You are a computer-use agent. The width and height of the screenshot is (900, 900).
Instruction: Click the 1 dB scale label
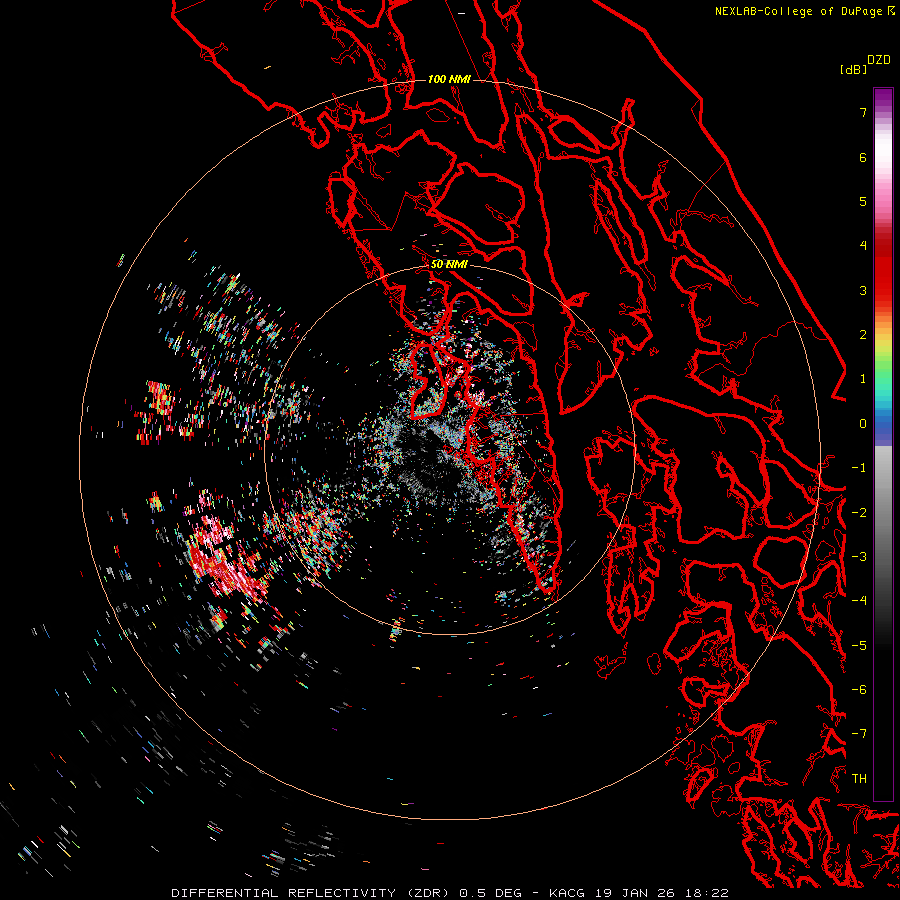pos(863,379)
